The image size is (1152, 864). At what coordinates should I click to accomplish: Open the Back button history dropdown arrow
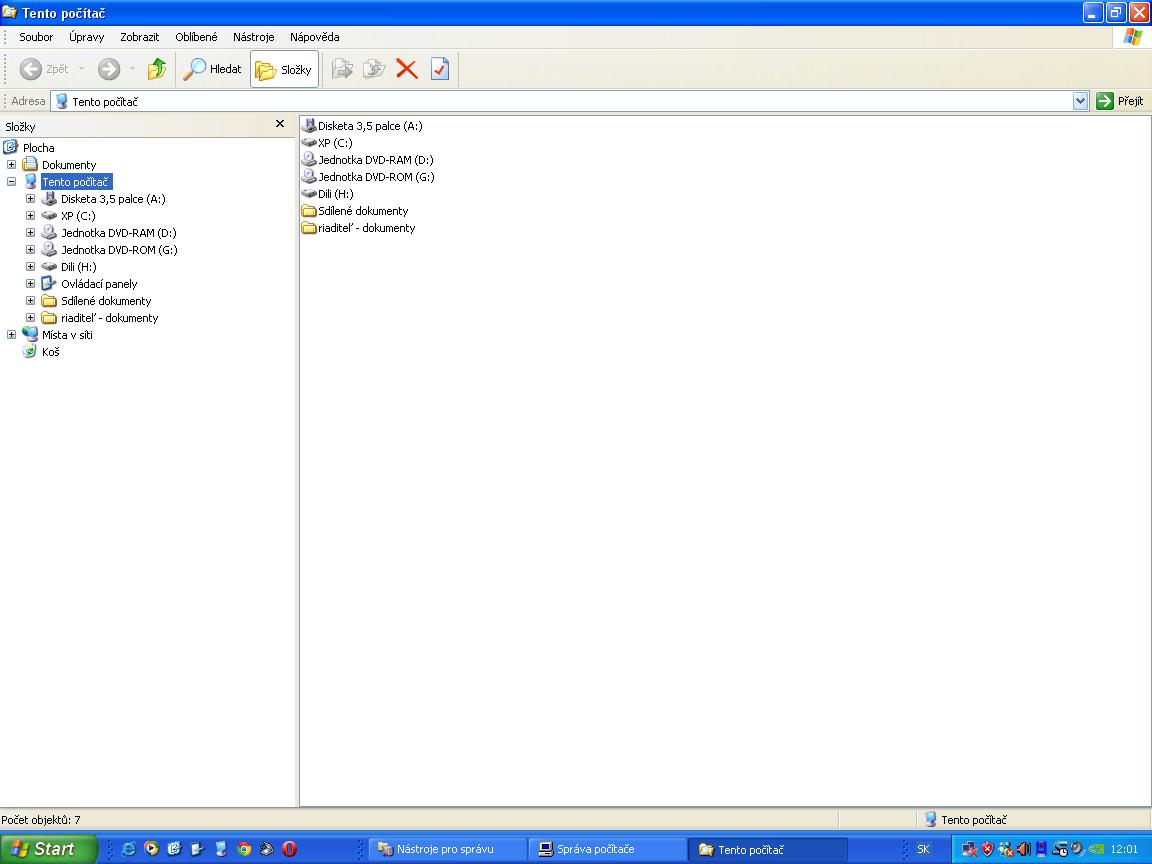tap(82, 69)
